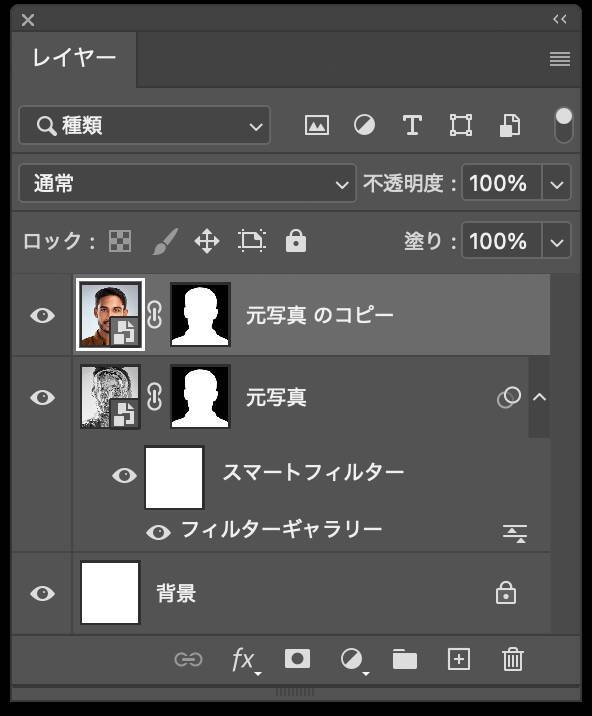Select the 元写真 layer name
The image size is (592, 716).
(276, 397)
